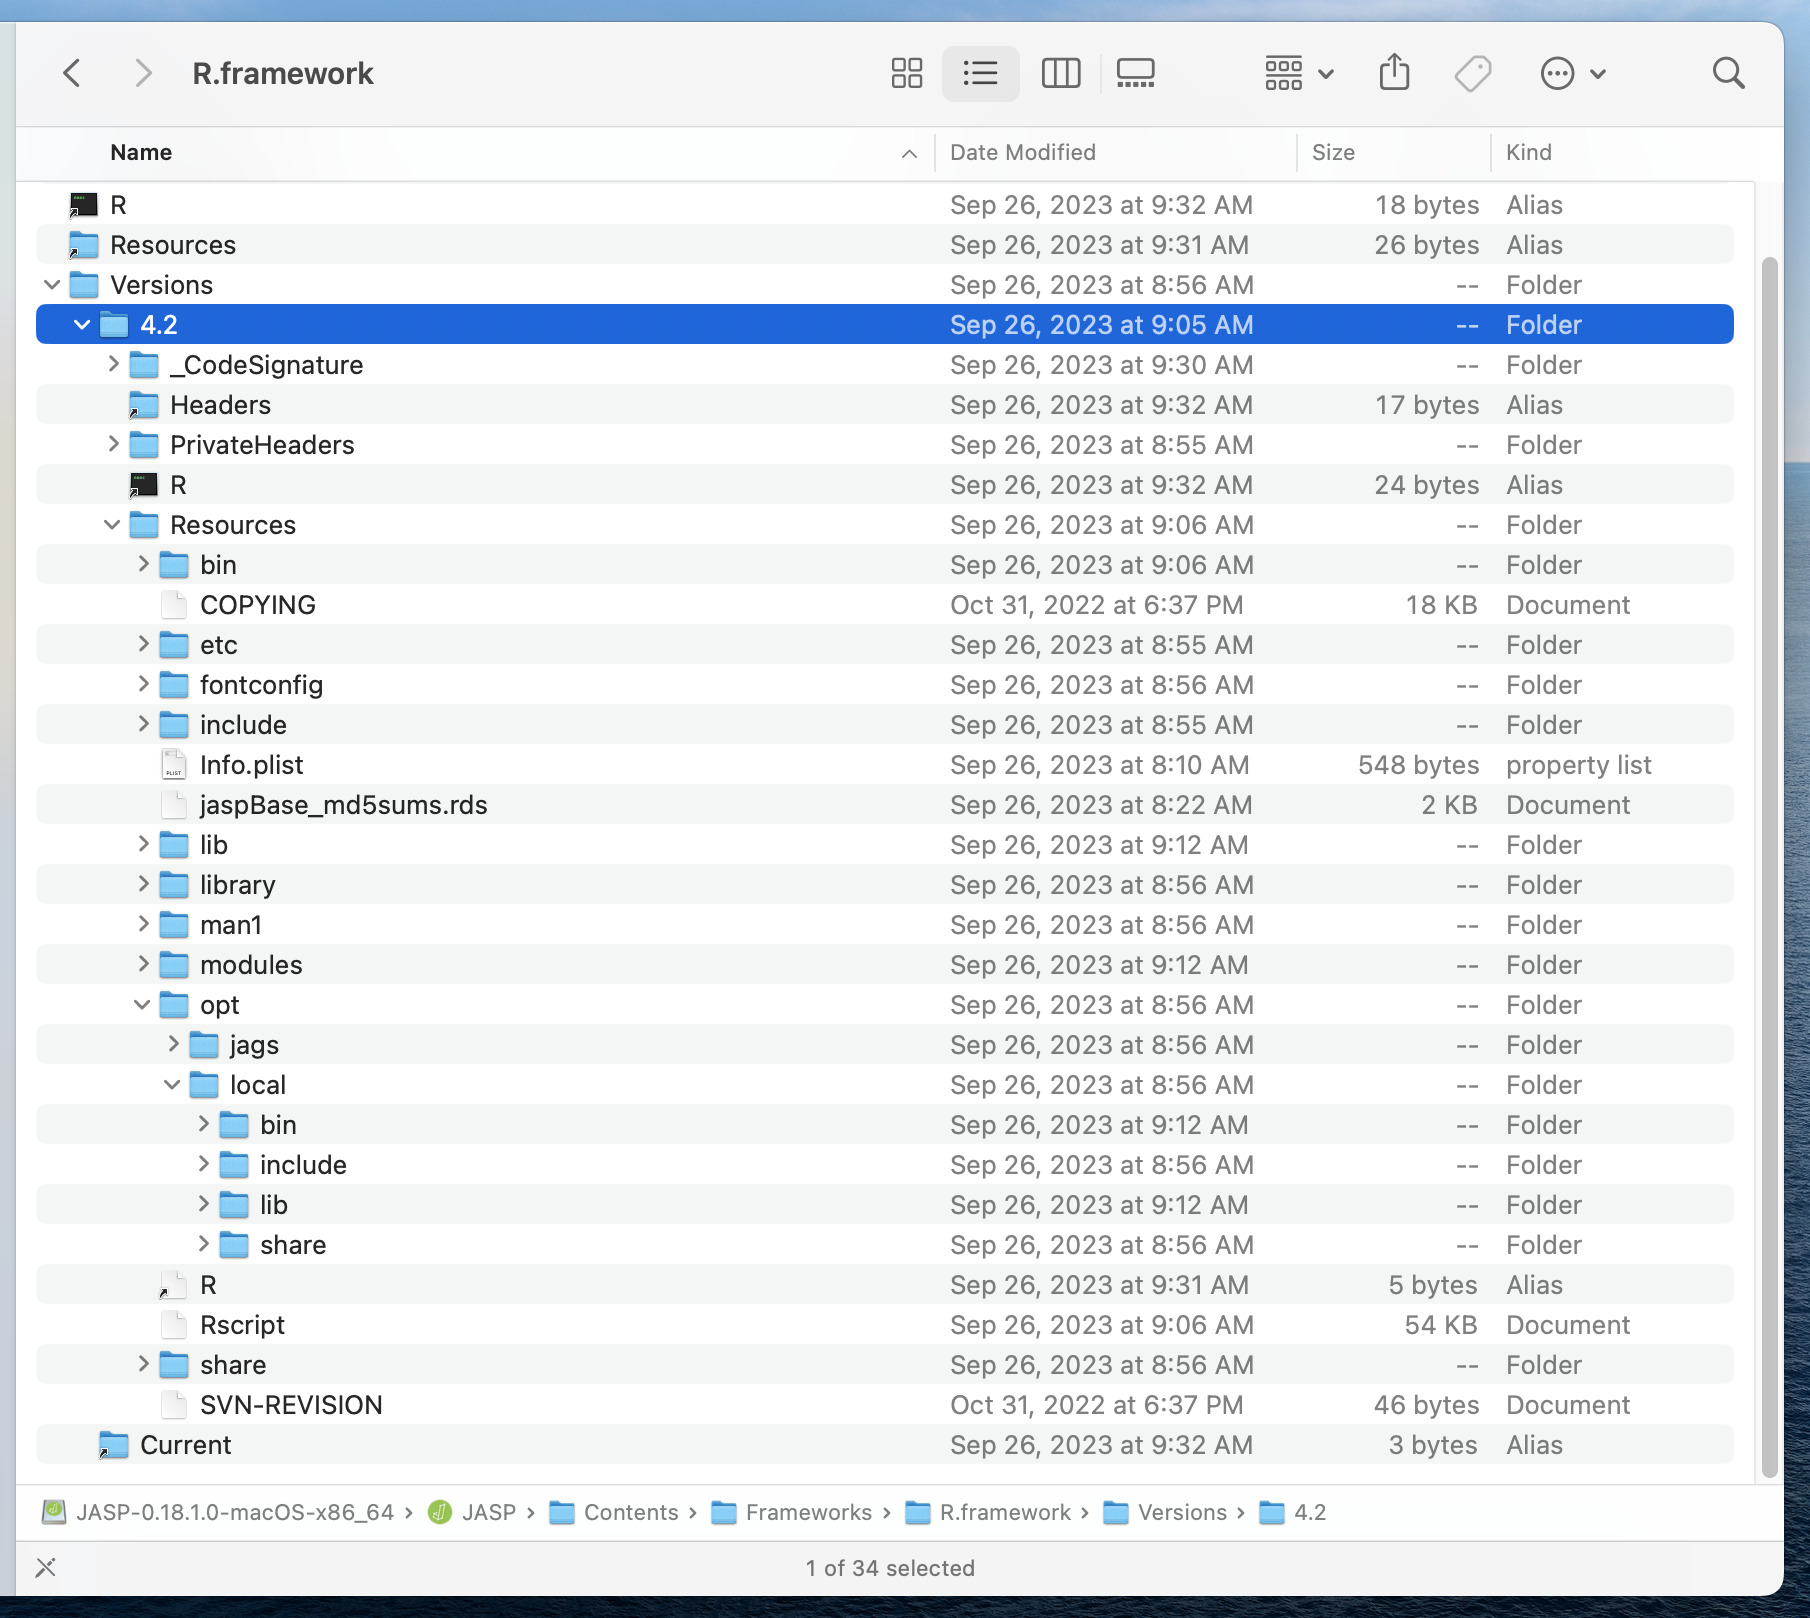This screenshot has height=1618, width=1810.
Task: Open the item grouping menu icon
Action: click(x=1283, y=72)
